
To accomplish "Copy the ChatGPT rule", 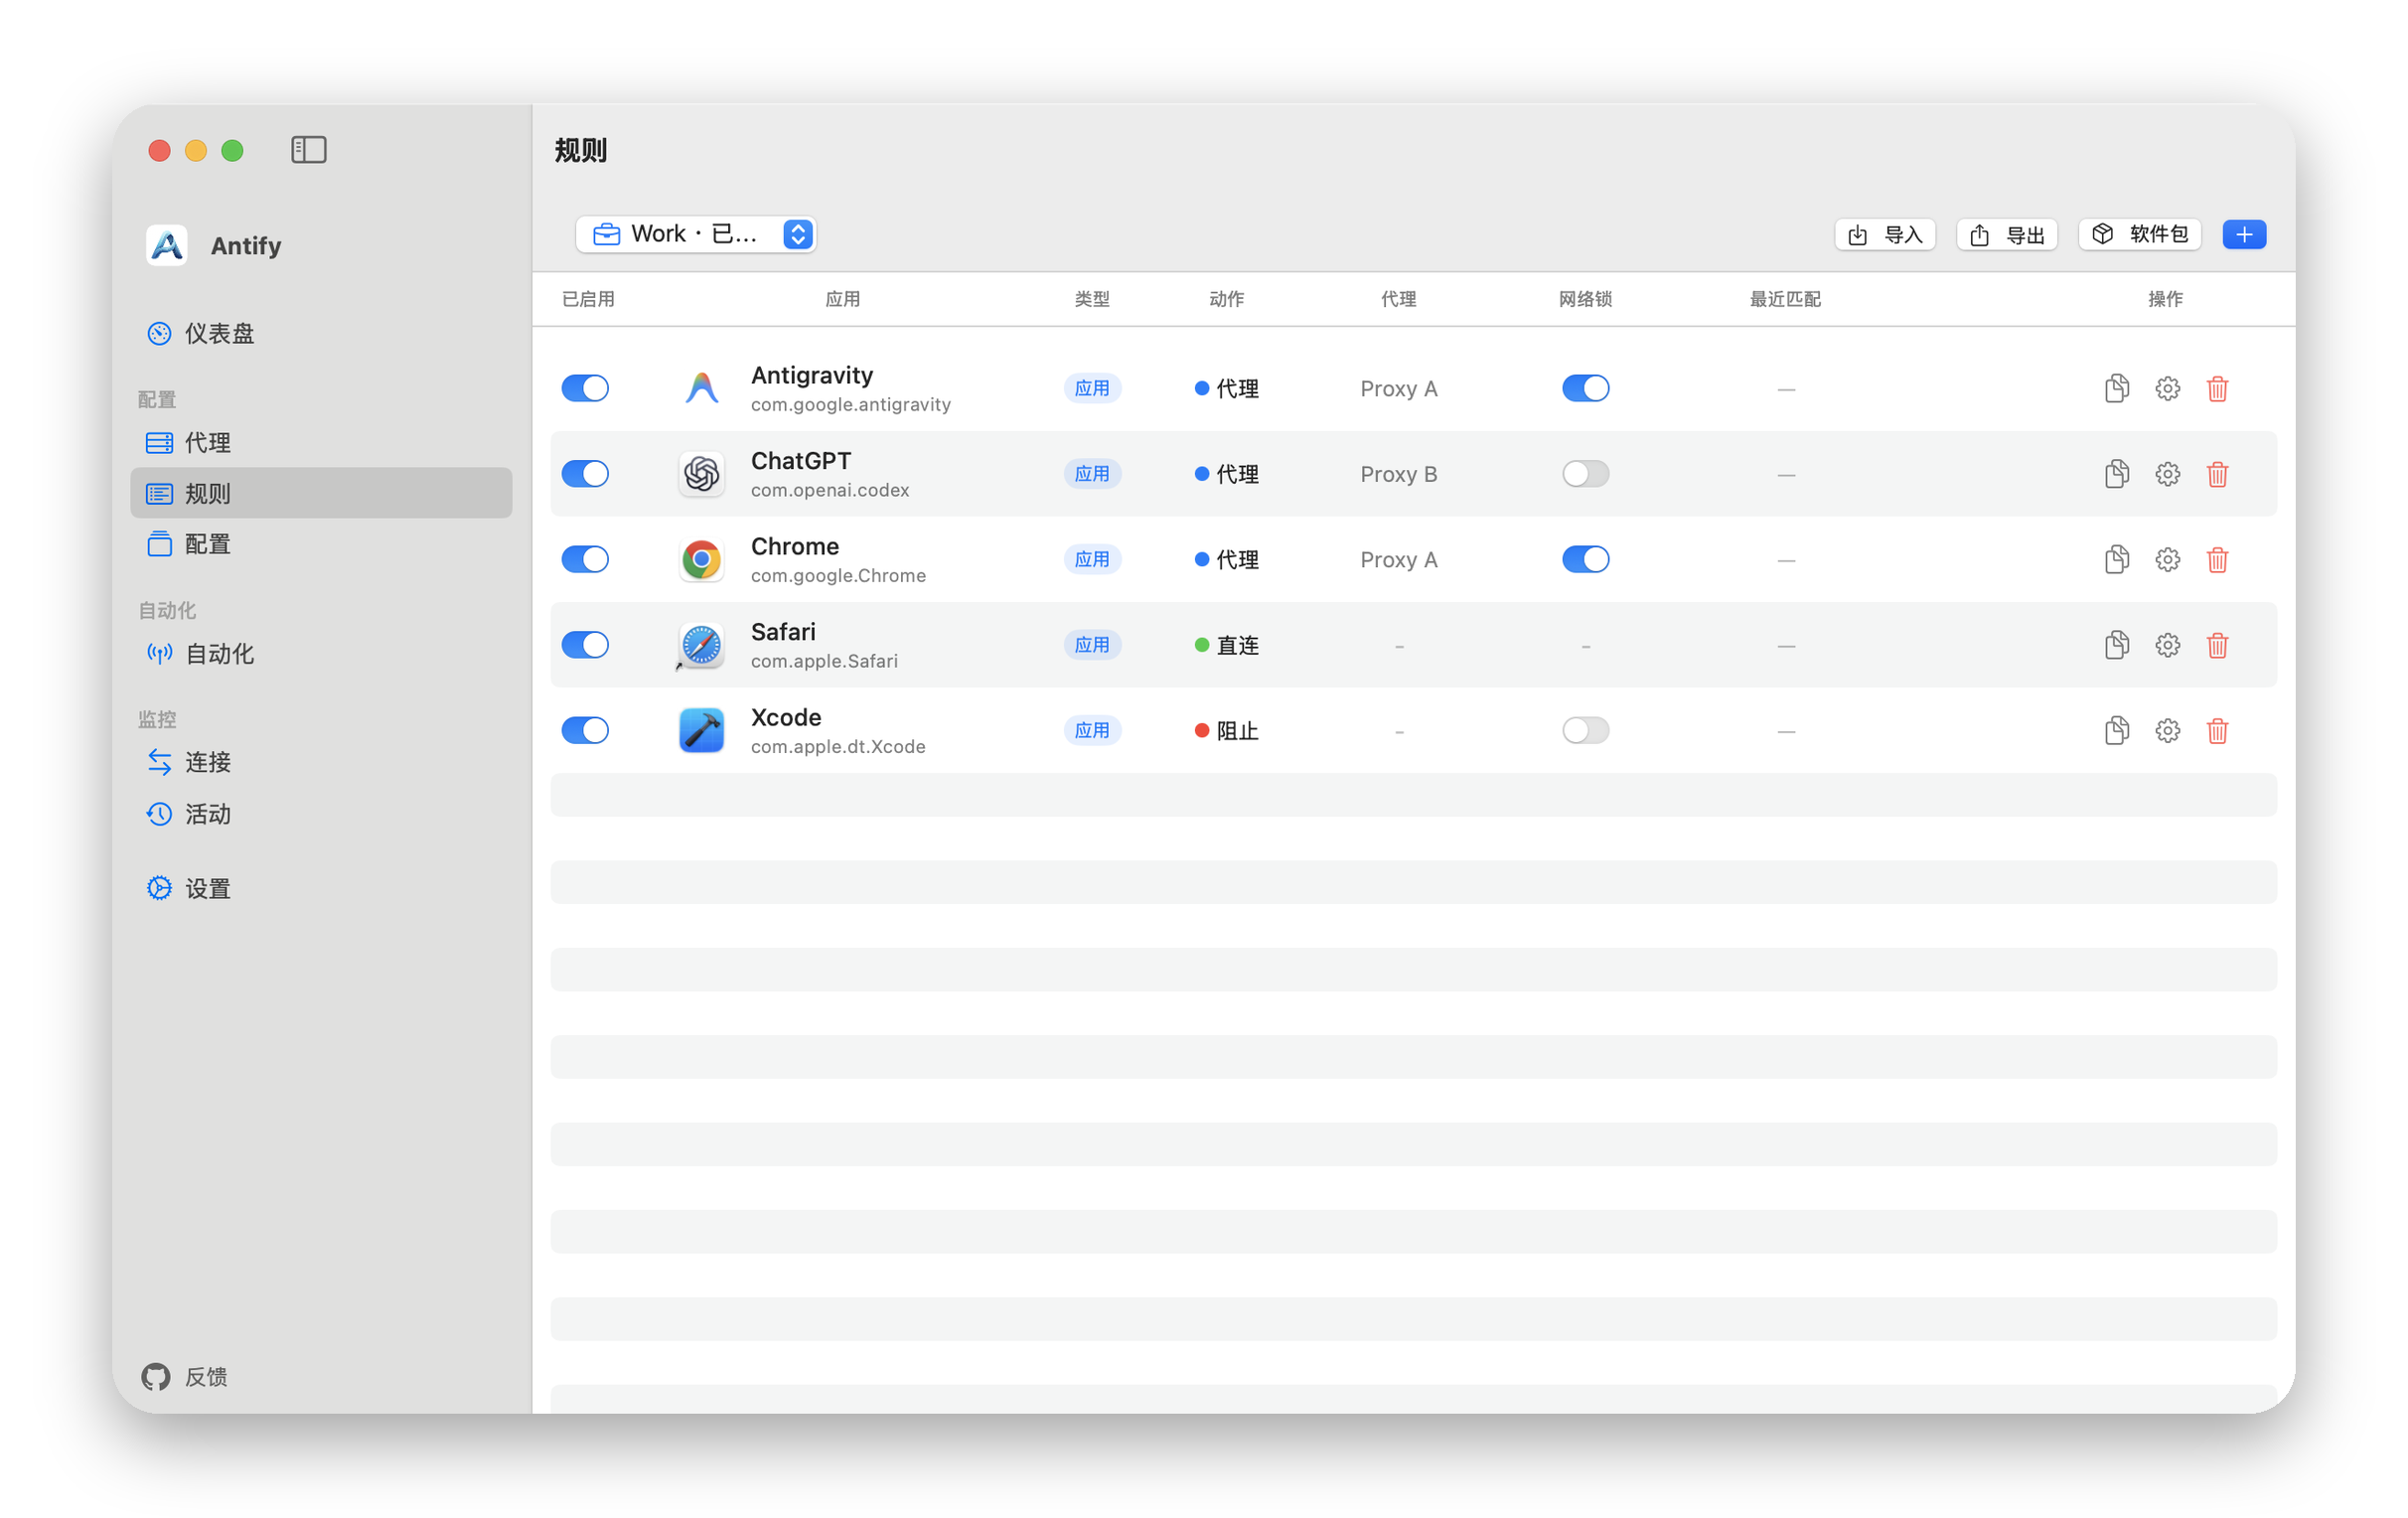I will coord(2116,474).
